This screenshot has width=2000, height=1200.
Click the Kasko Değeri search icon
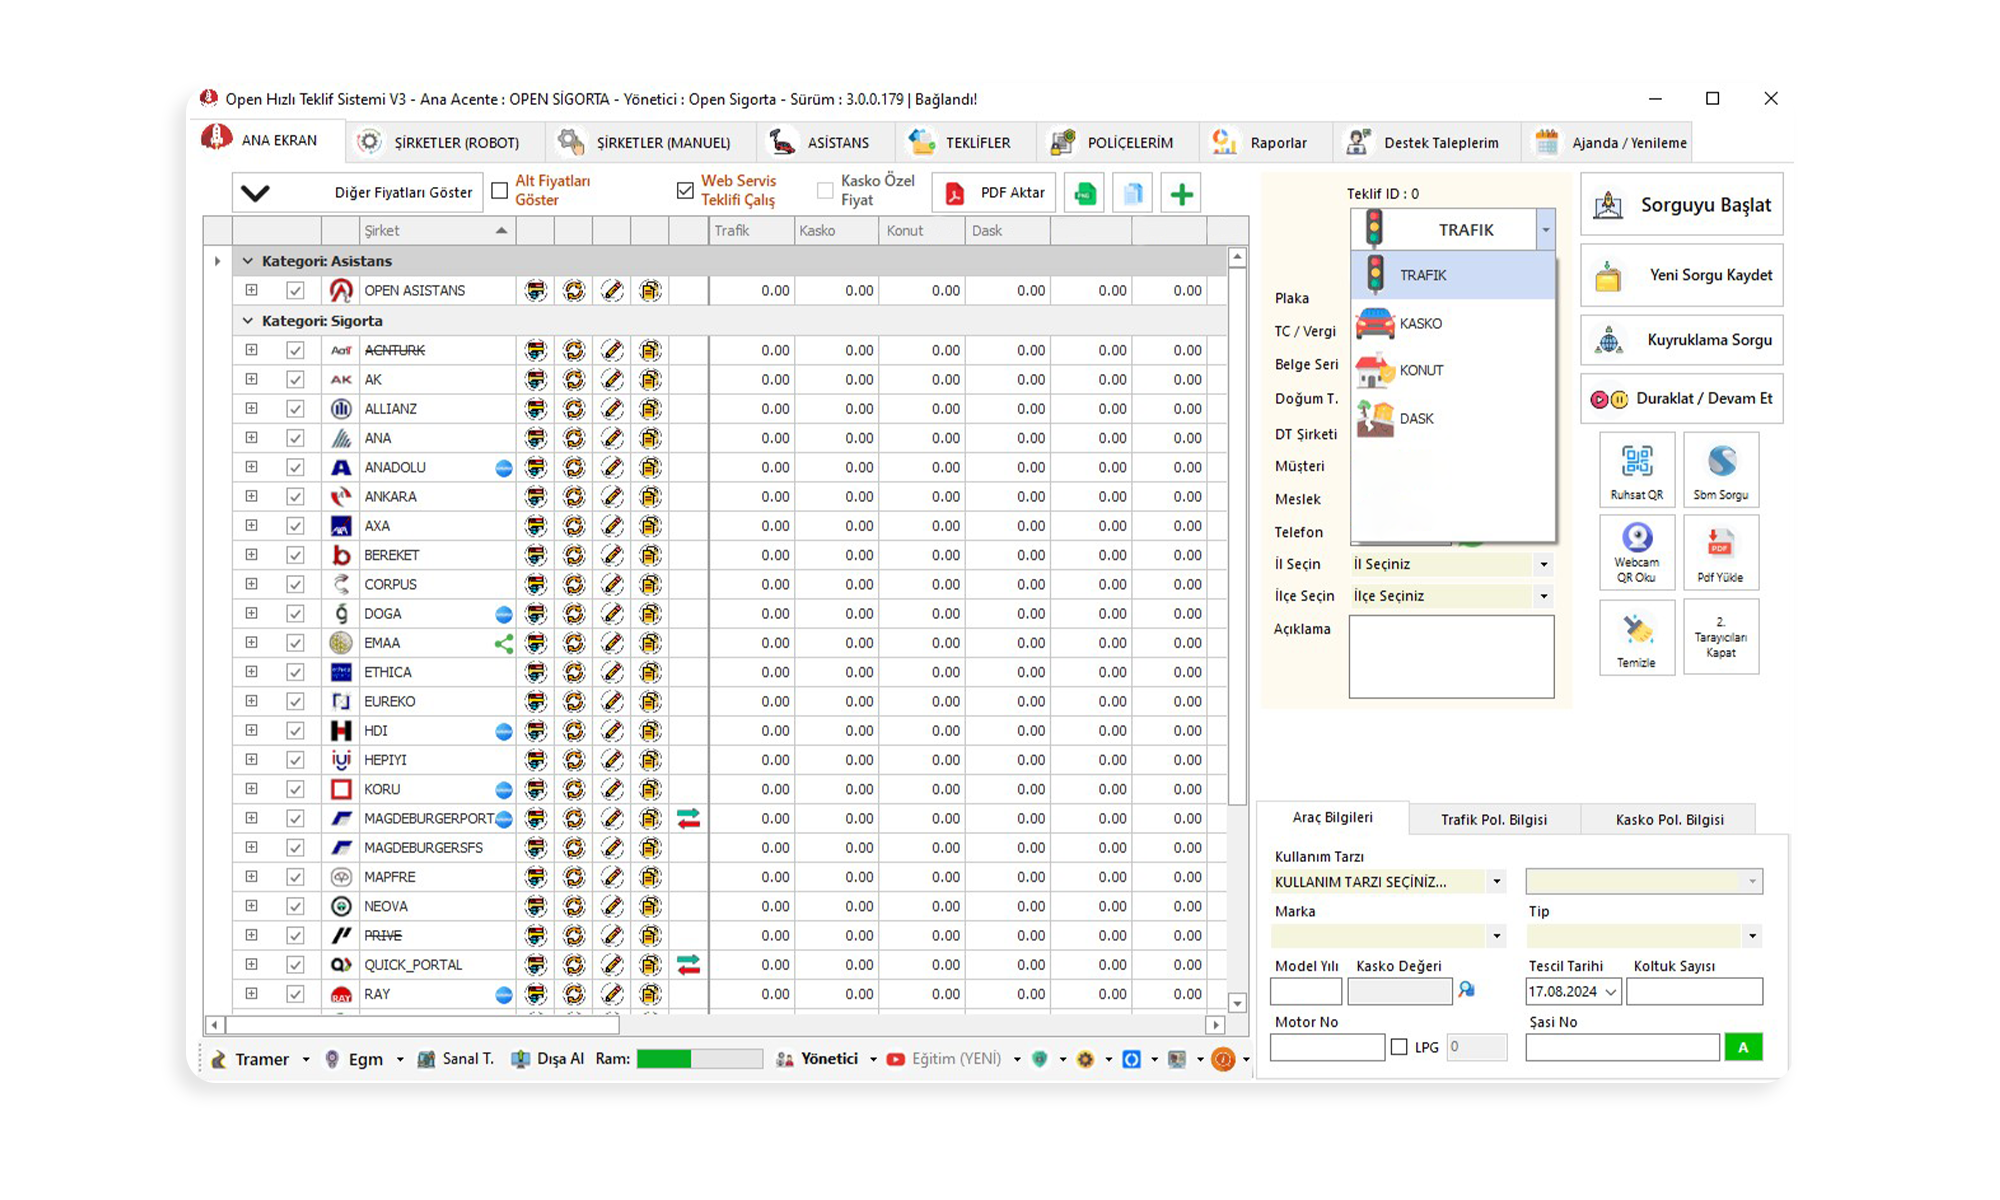(x=1466, y=990)
